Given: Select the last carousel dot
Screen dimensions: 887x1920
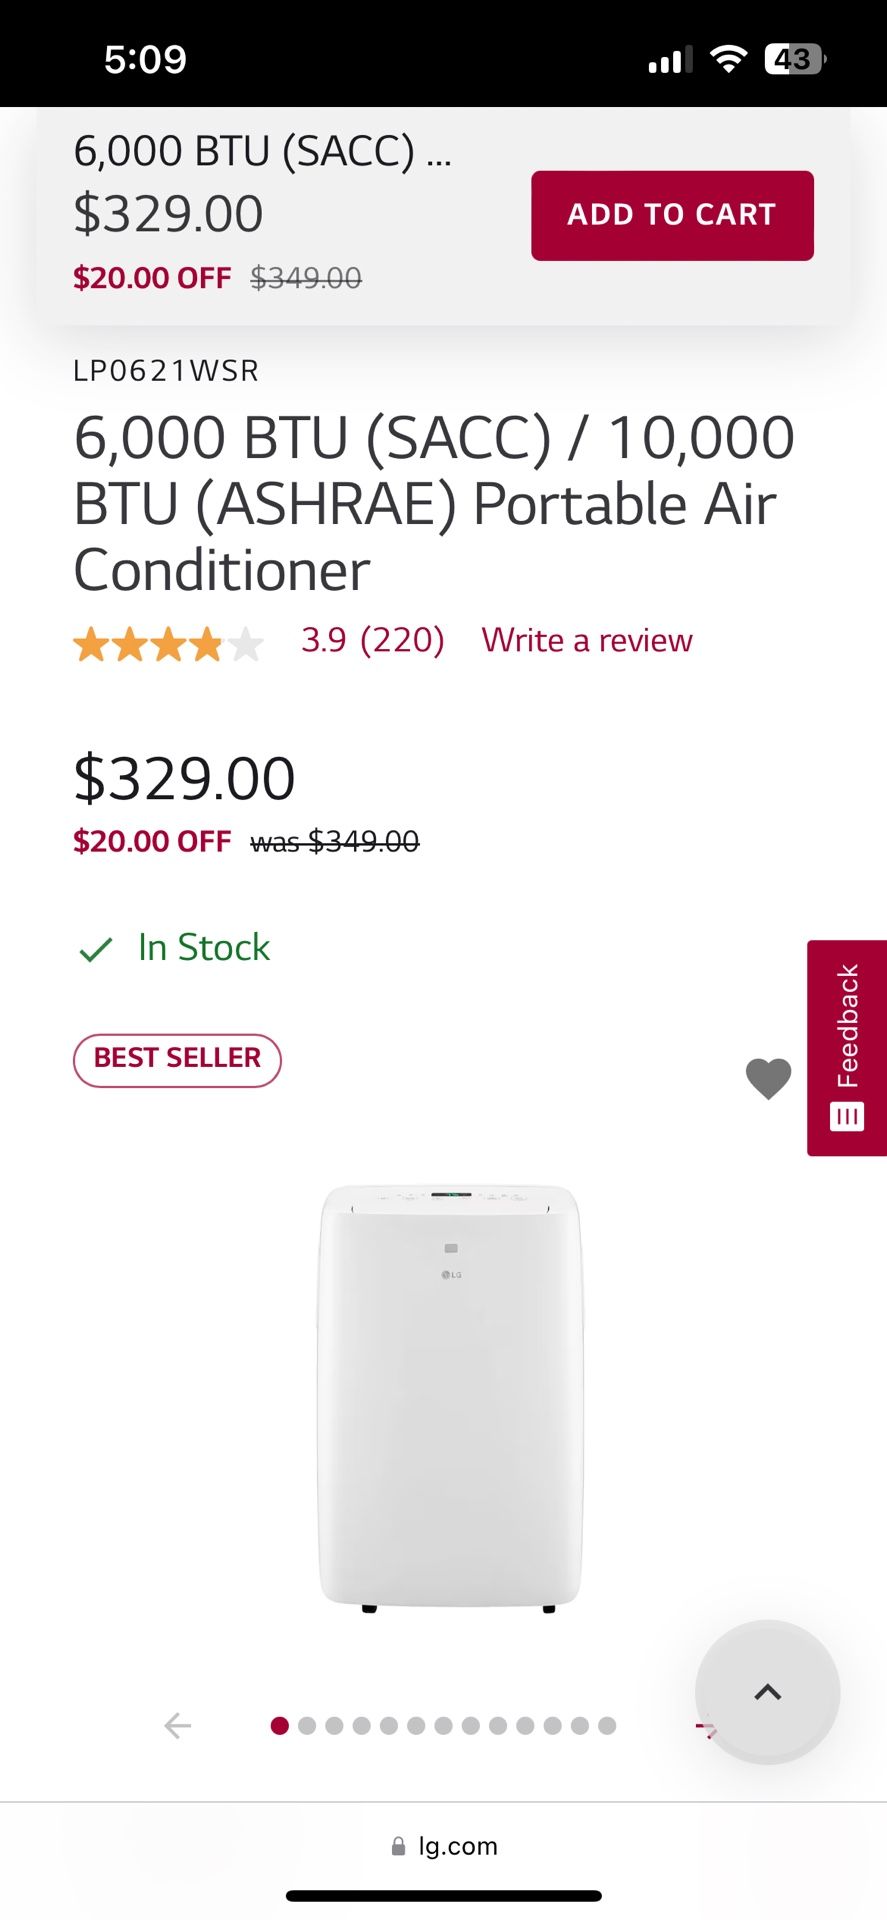Looking at the screenshot, I should [607, 1725].
